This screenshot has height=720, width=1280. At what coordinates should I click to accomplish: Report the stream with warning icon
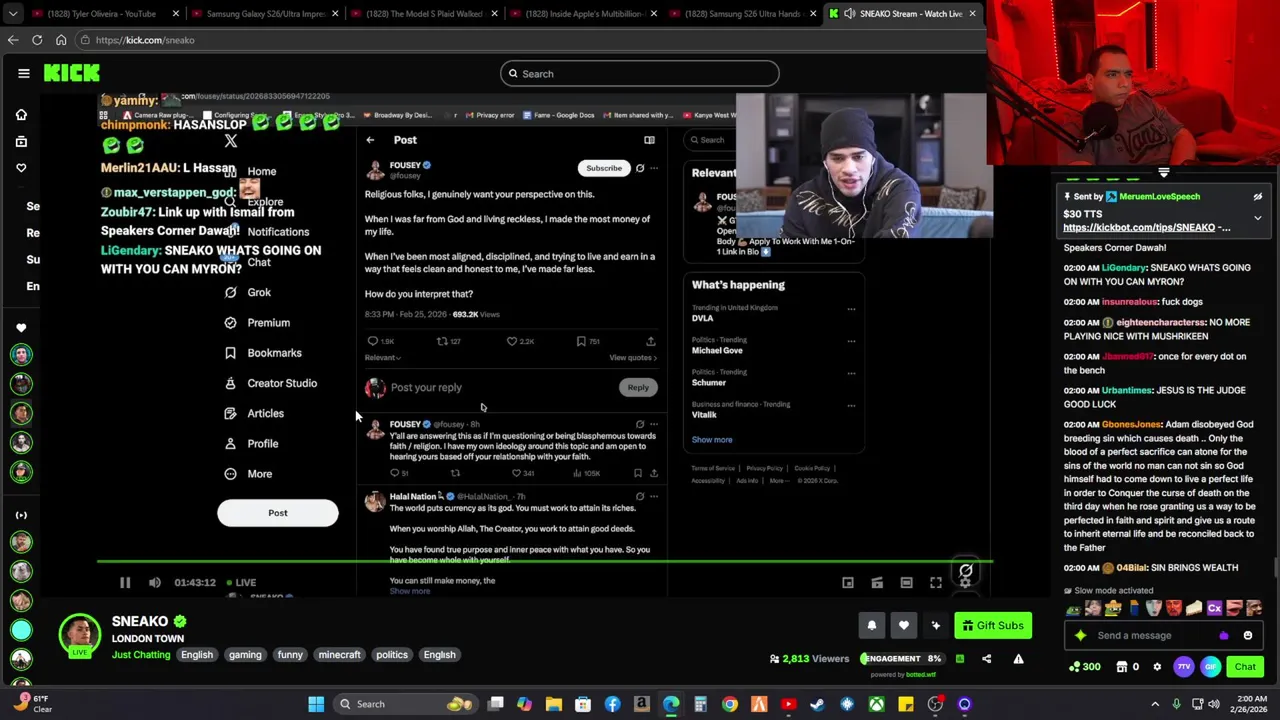click(x=1018, y=659)
